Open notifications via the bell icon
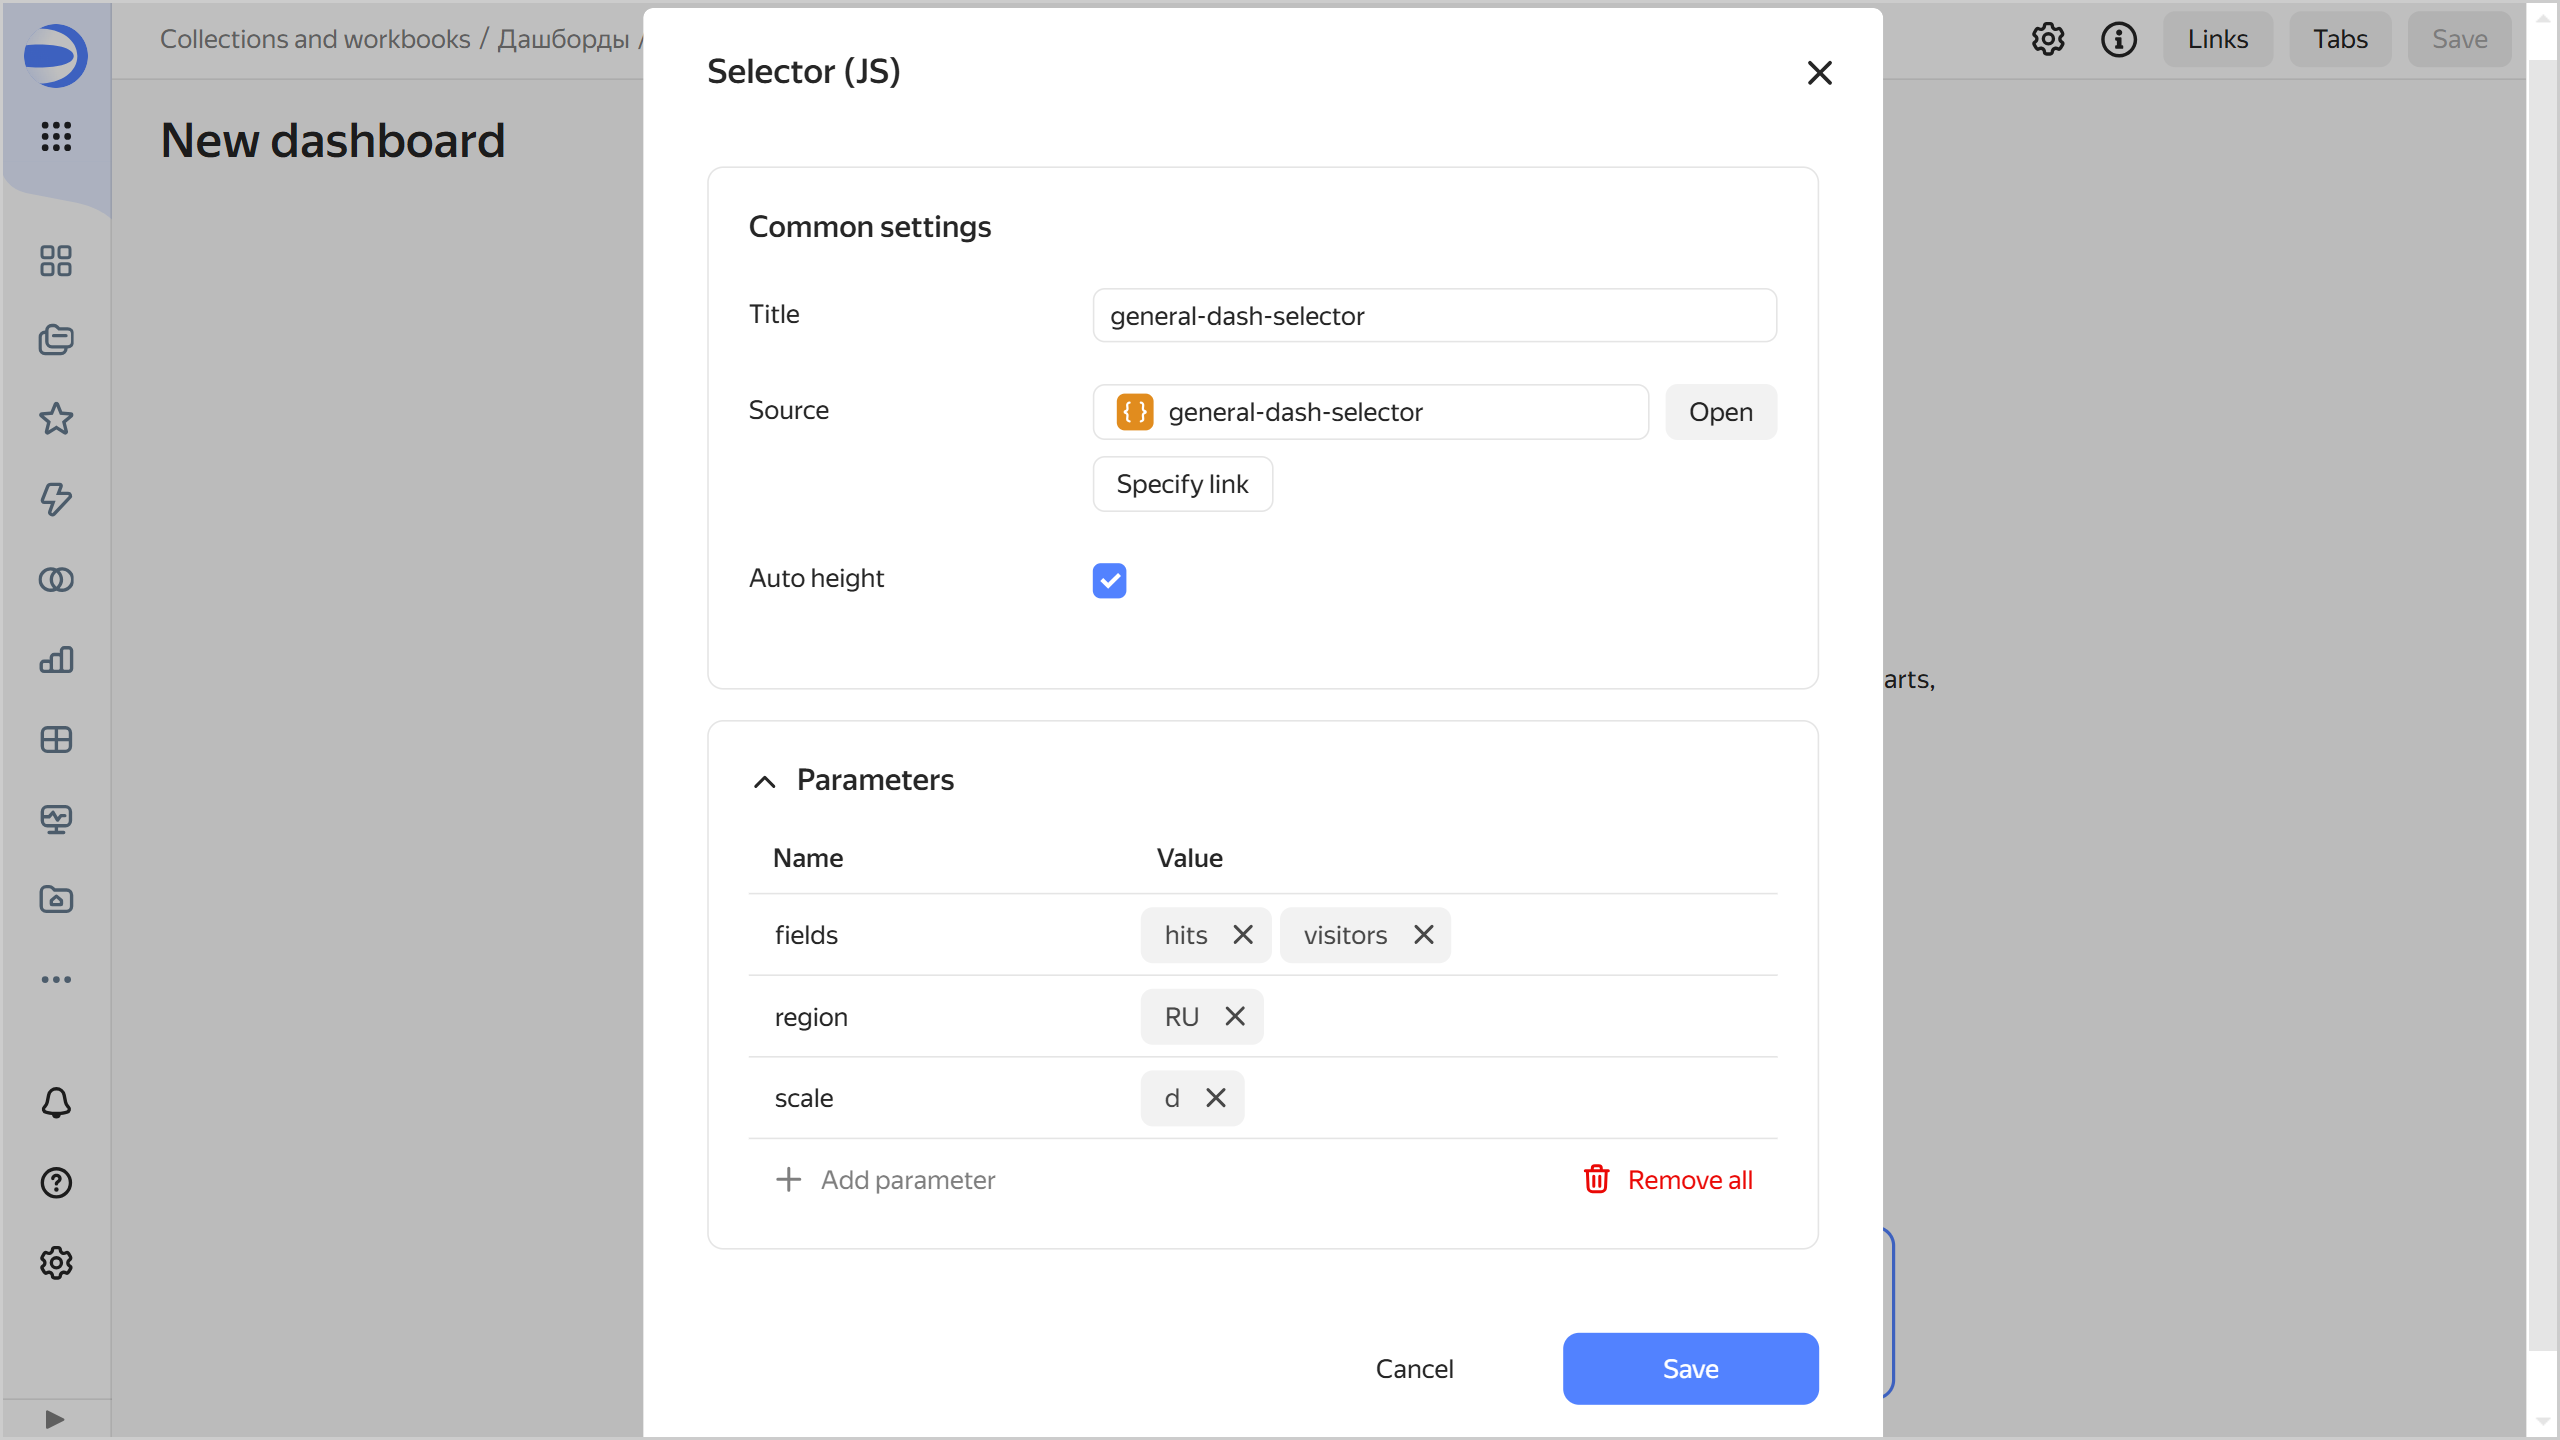This screenshot has width=2560, height=1440. pos(56,1102)
